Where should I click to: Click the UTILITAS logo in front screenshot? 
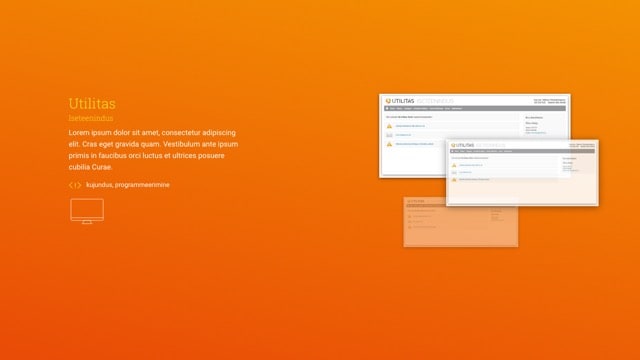[x=462, y=145]
